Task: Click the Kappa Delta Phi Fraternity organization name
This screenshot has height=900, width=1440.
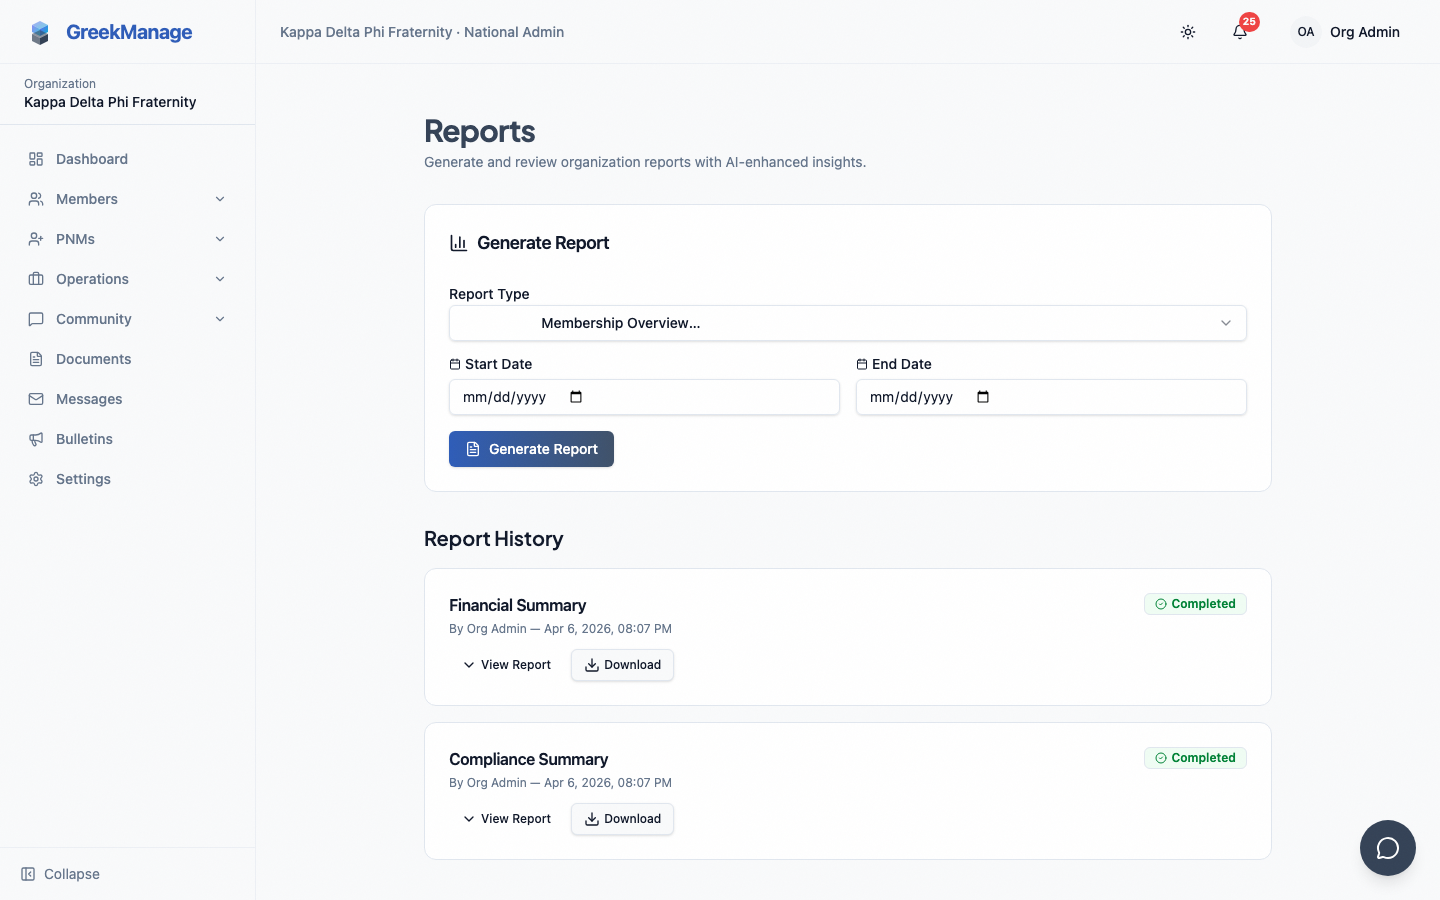Action: [x=110, y=102]
